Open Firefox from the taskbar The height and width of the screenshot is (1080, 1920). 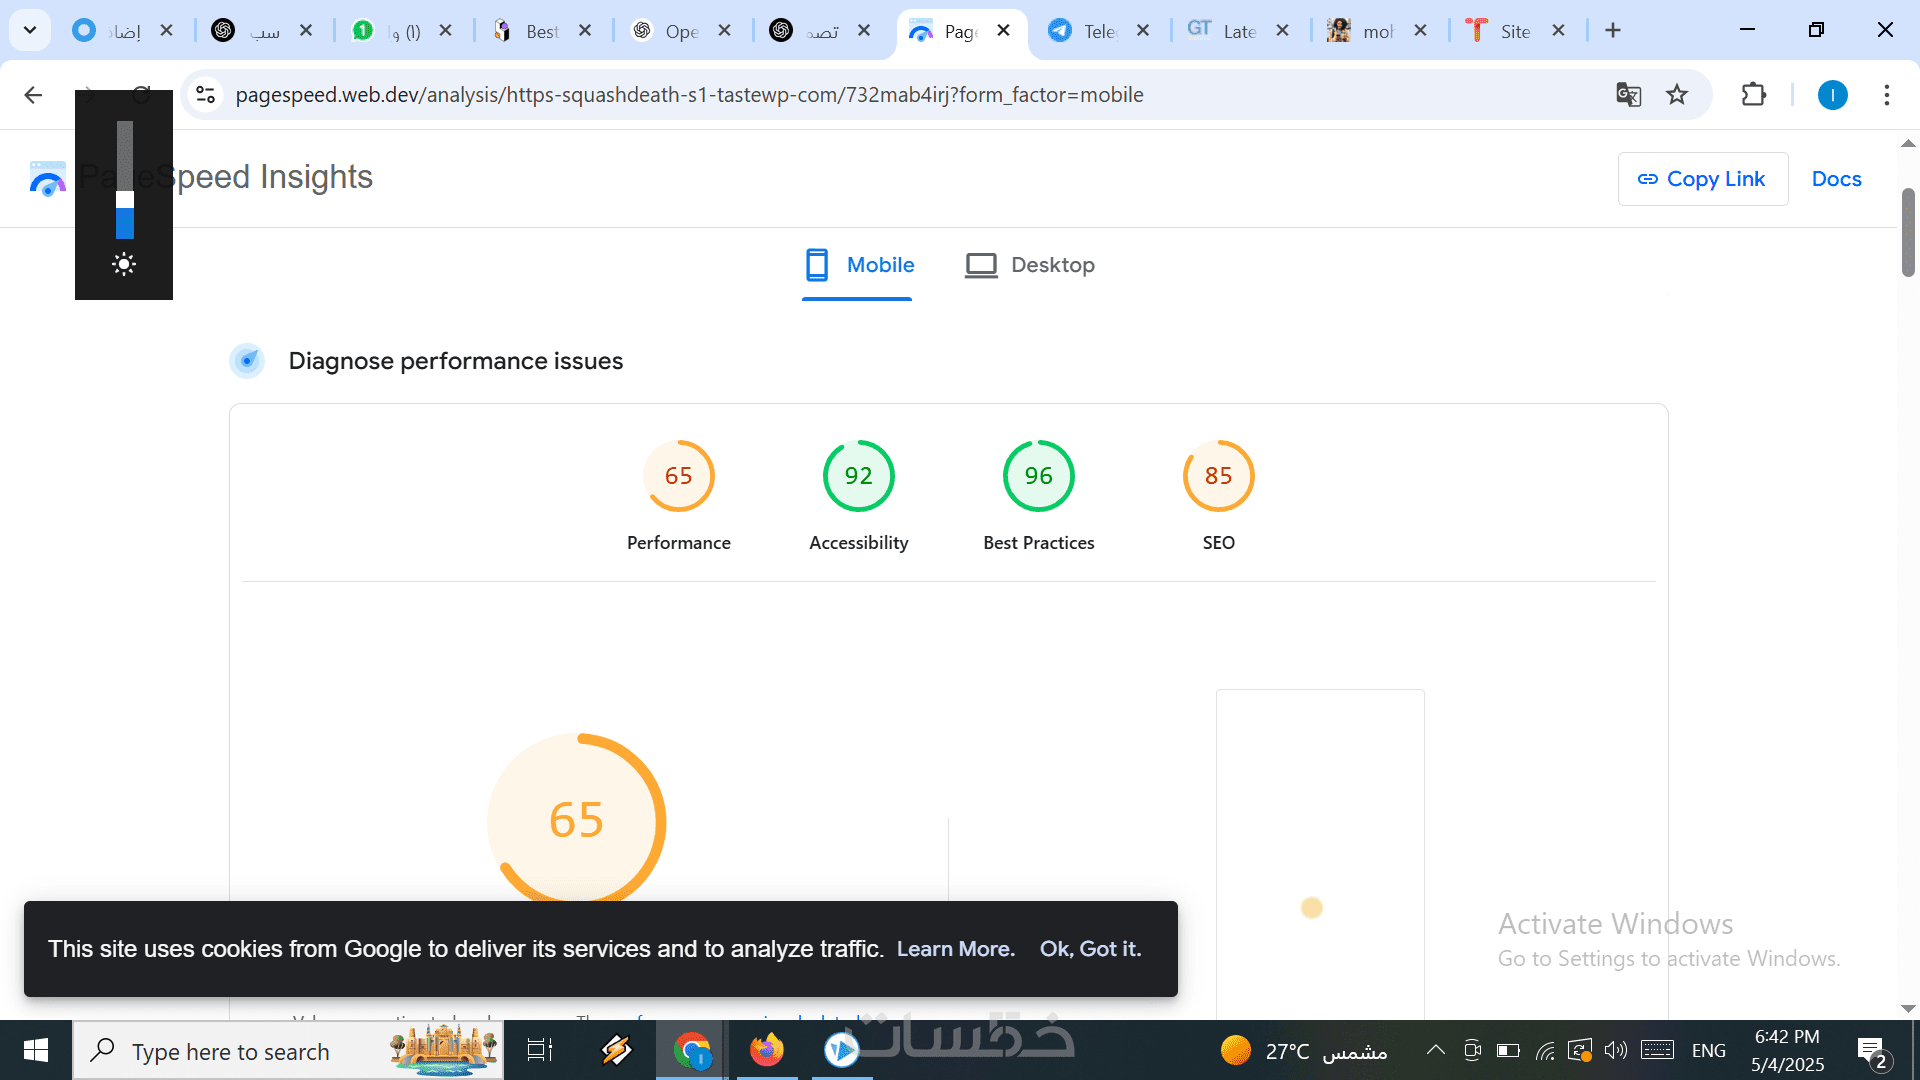tap(767, 1051)
